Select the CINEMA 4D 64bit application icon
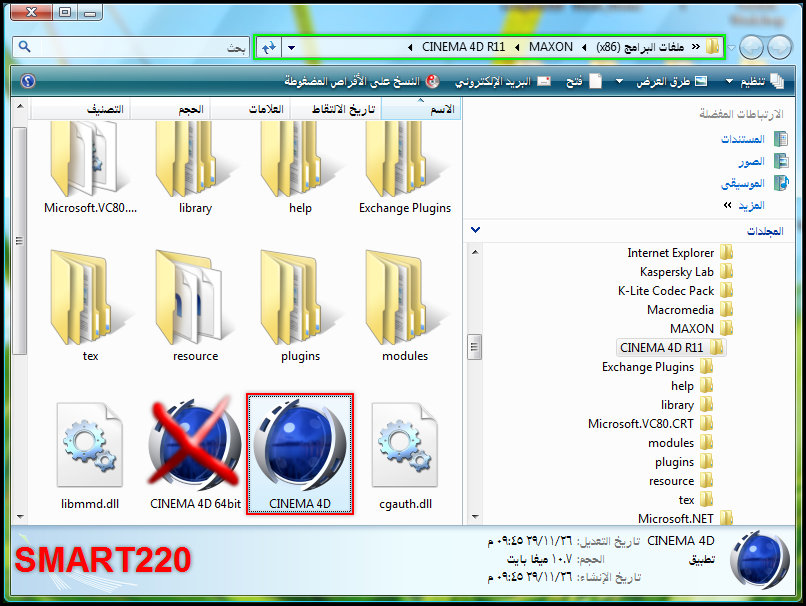This screenshot has height=606, width=806. pos(195,445)
